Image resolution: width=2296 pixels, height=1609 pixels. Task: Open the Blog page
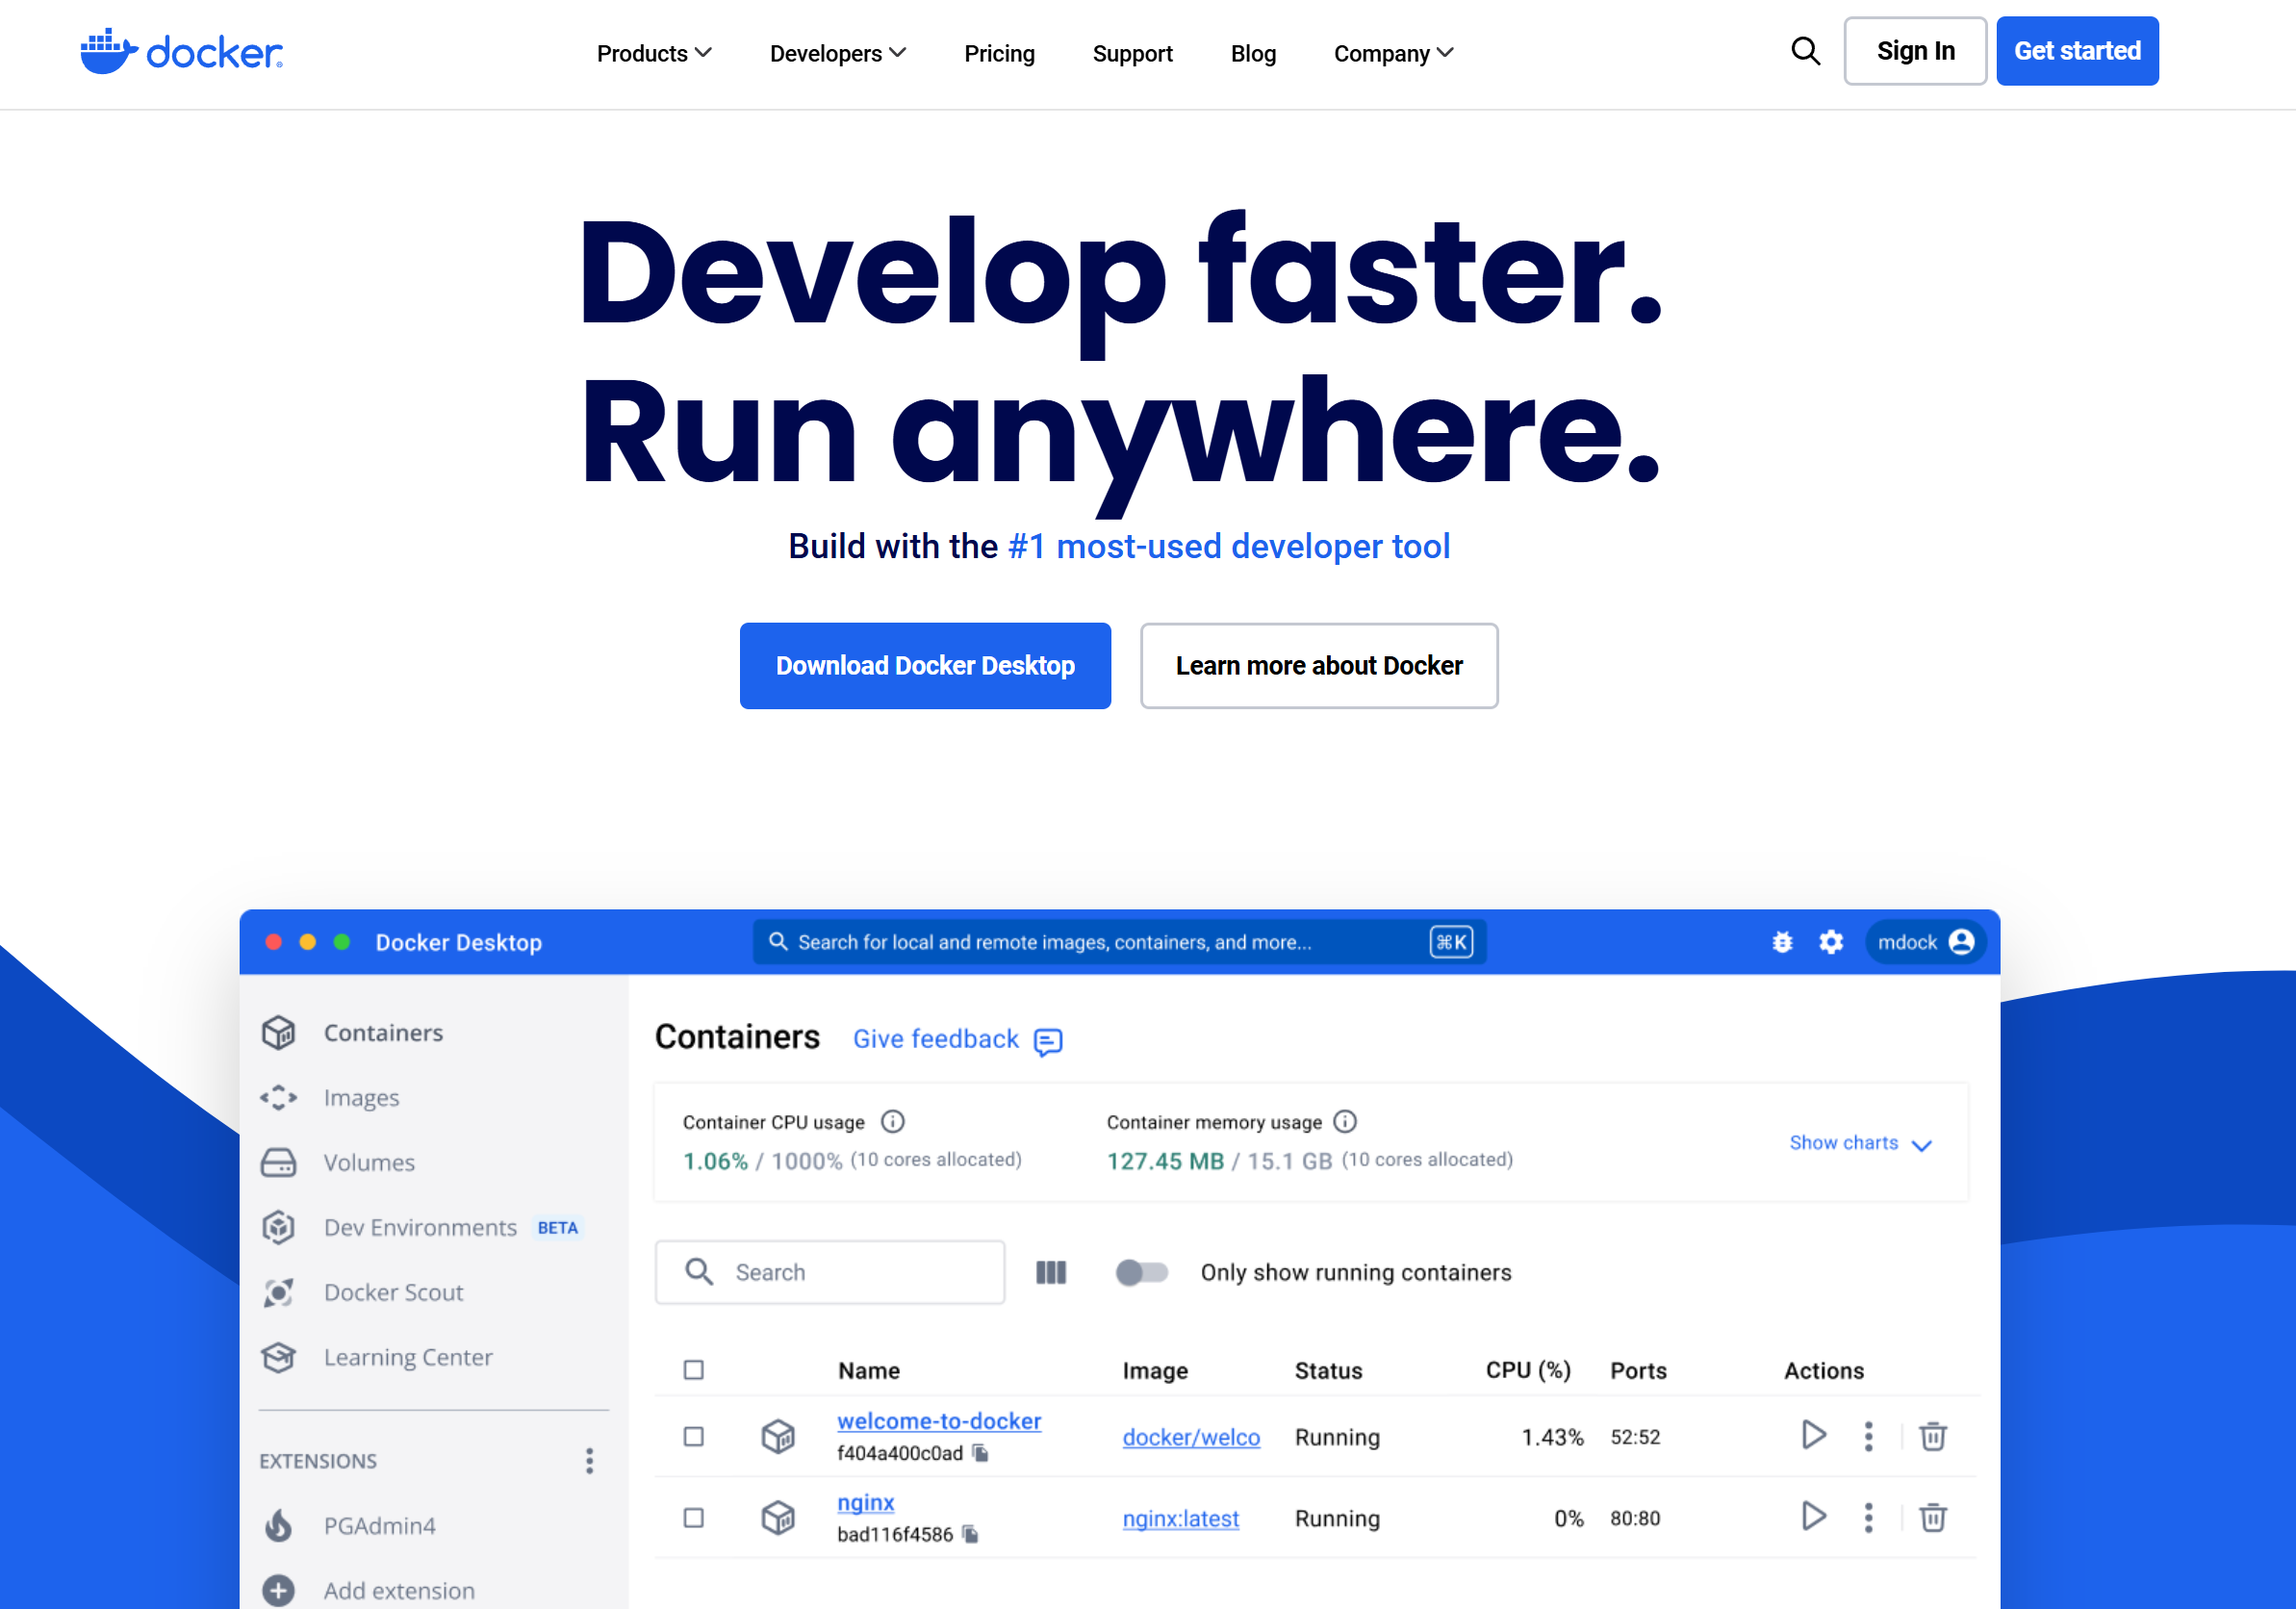[x=1253, y=53]
